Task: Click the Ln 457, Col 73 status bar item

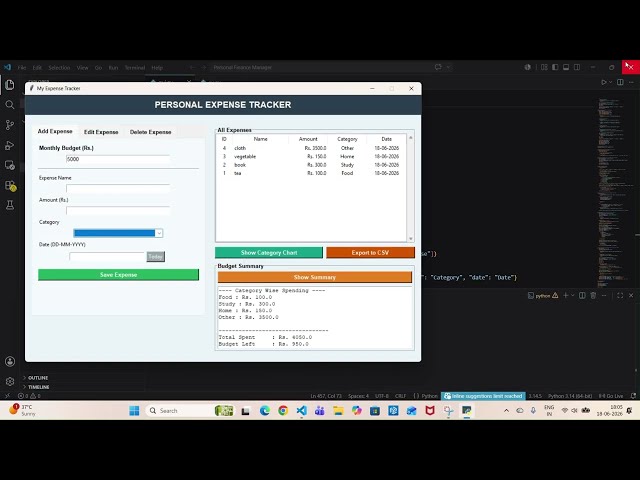Action: pos(326,396)
